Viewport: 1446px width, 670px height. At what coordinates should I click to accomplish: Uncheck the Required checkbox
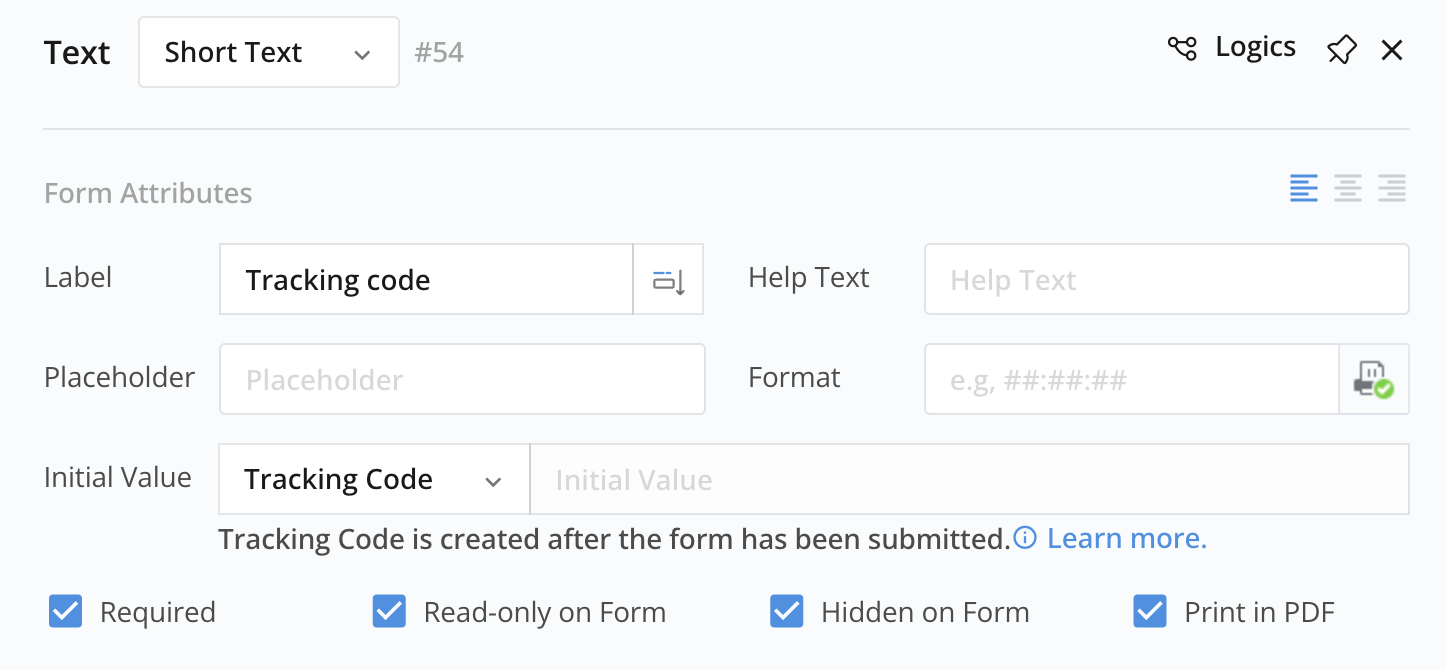(x=66, y=612)
